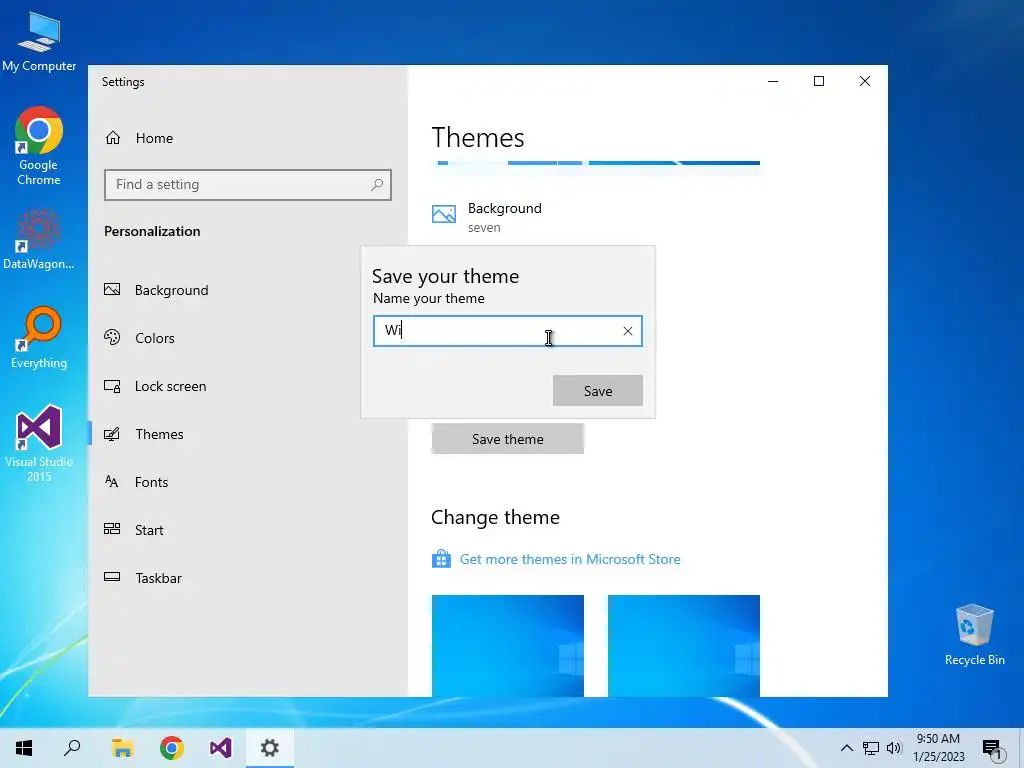Open the volume speaker tray icon

click(894, 748)
